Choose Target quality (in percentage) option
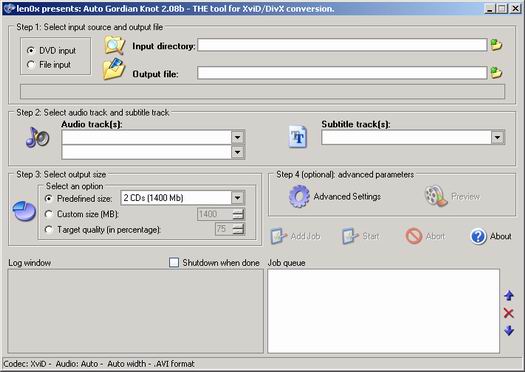Image resolution: width=525 pixels, height=372 pixels. coord(49,229)
